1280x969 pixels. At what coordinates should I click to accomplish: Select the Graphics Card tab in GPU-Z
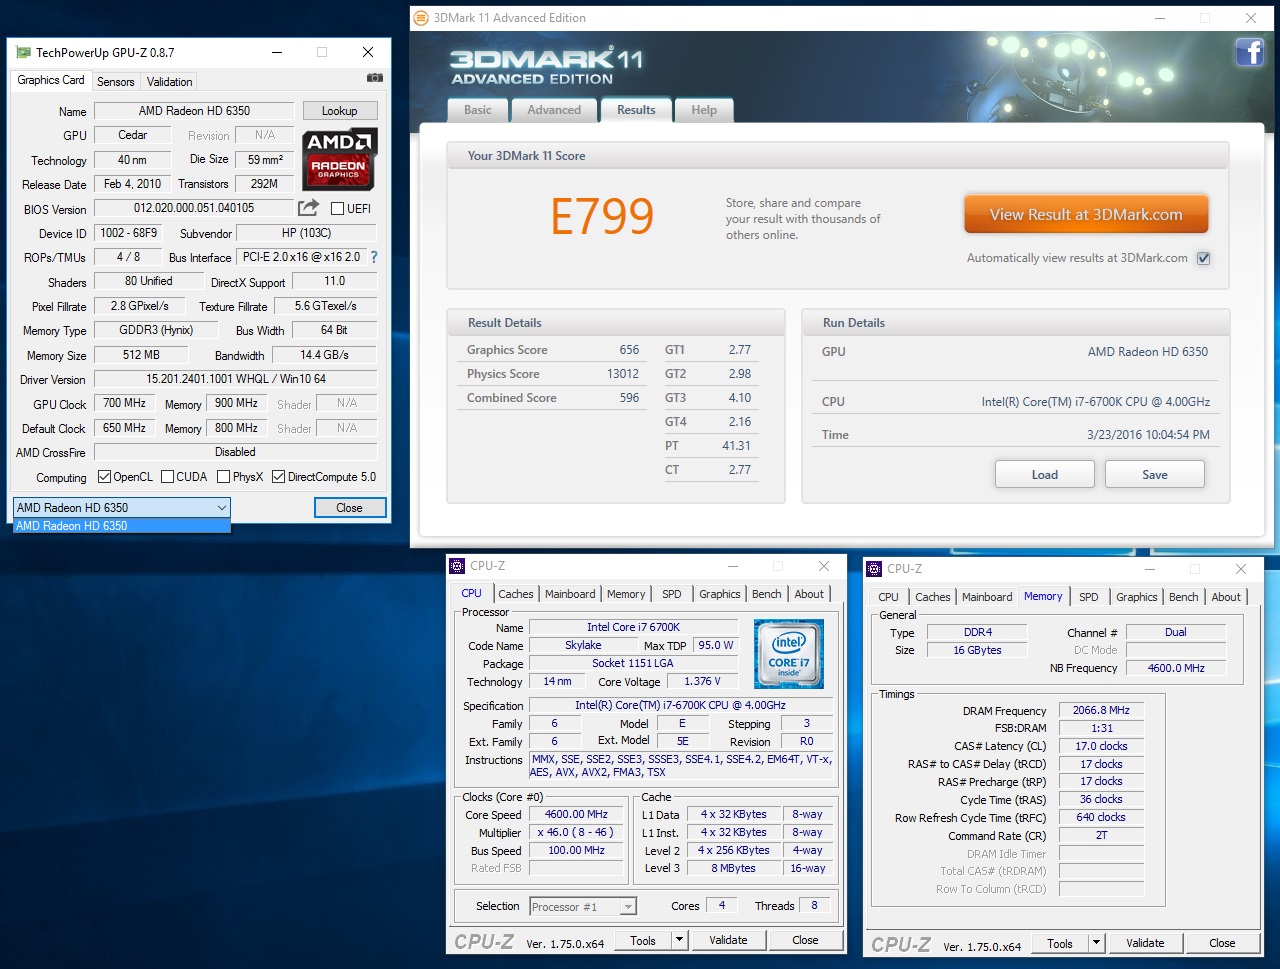[51, 80]
